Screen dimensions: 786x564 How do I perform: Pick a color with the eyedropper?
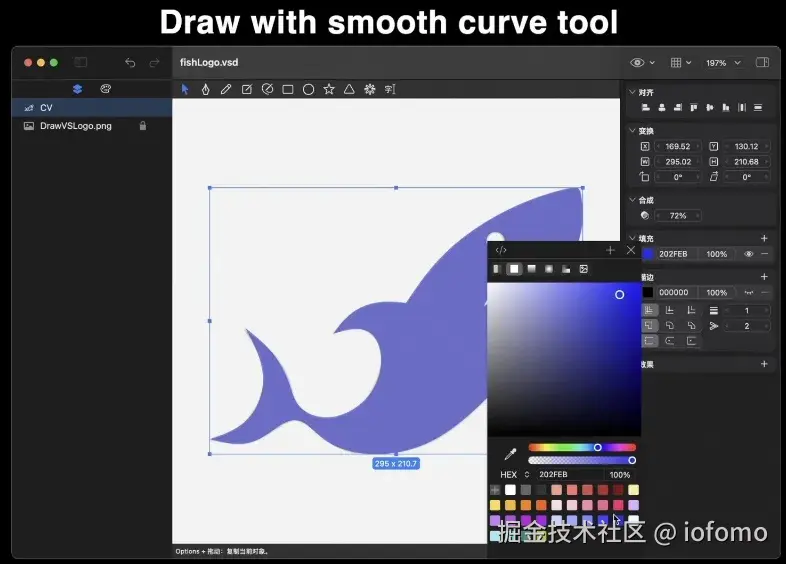[510, 454]
